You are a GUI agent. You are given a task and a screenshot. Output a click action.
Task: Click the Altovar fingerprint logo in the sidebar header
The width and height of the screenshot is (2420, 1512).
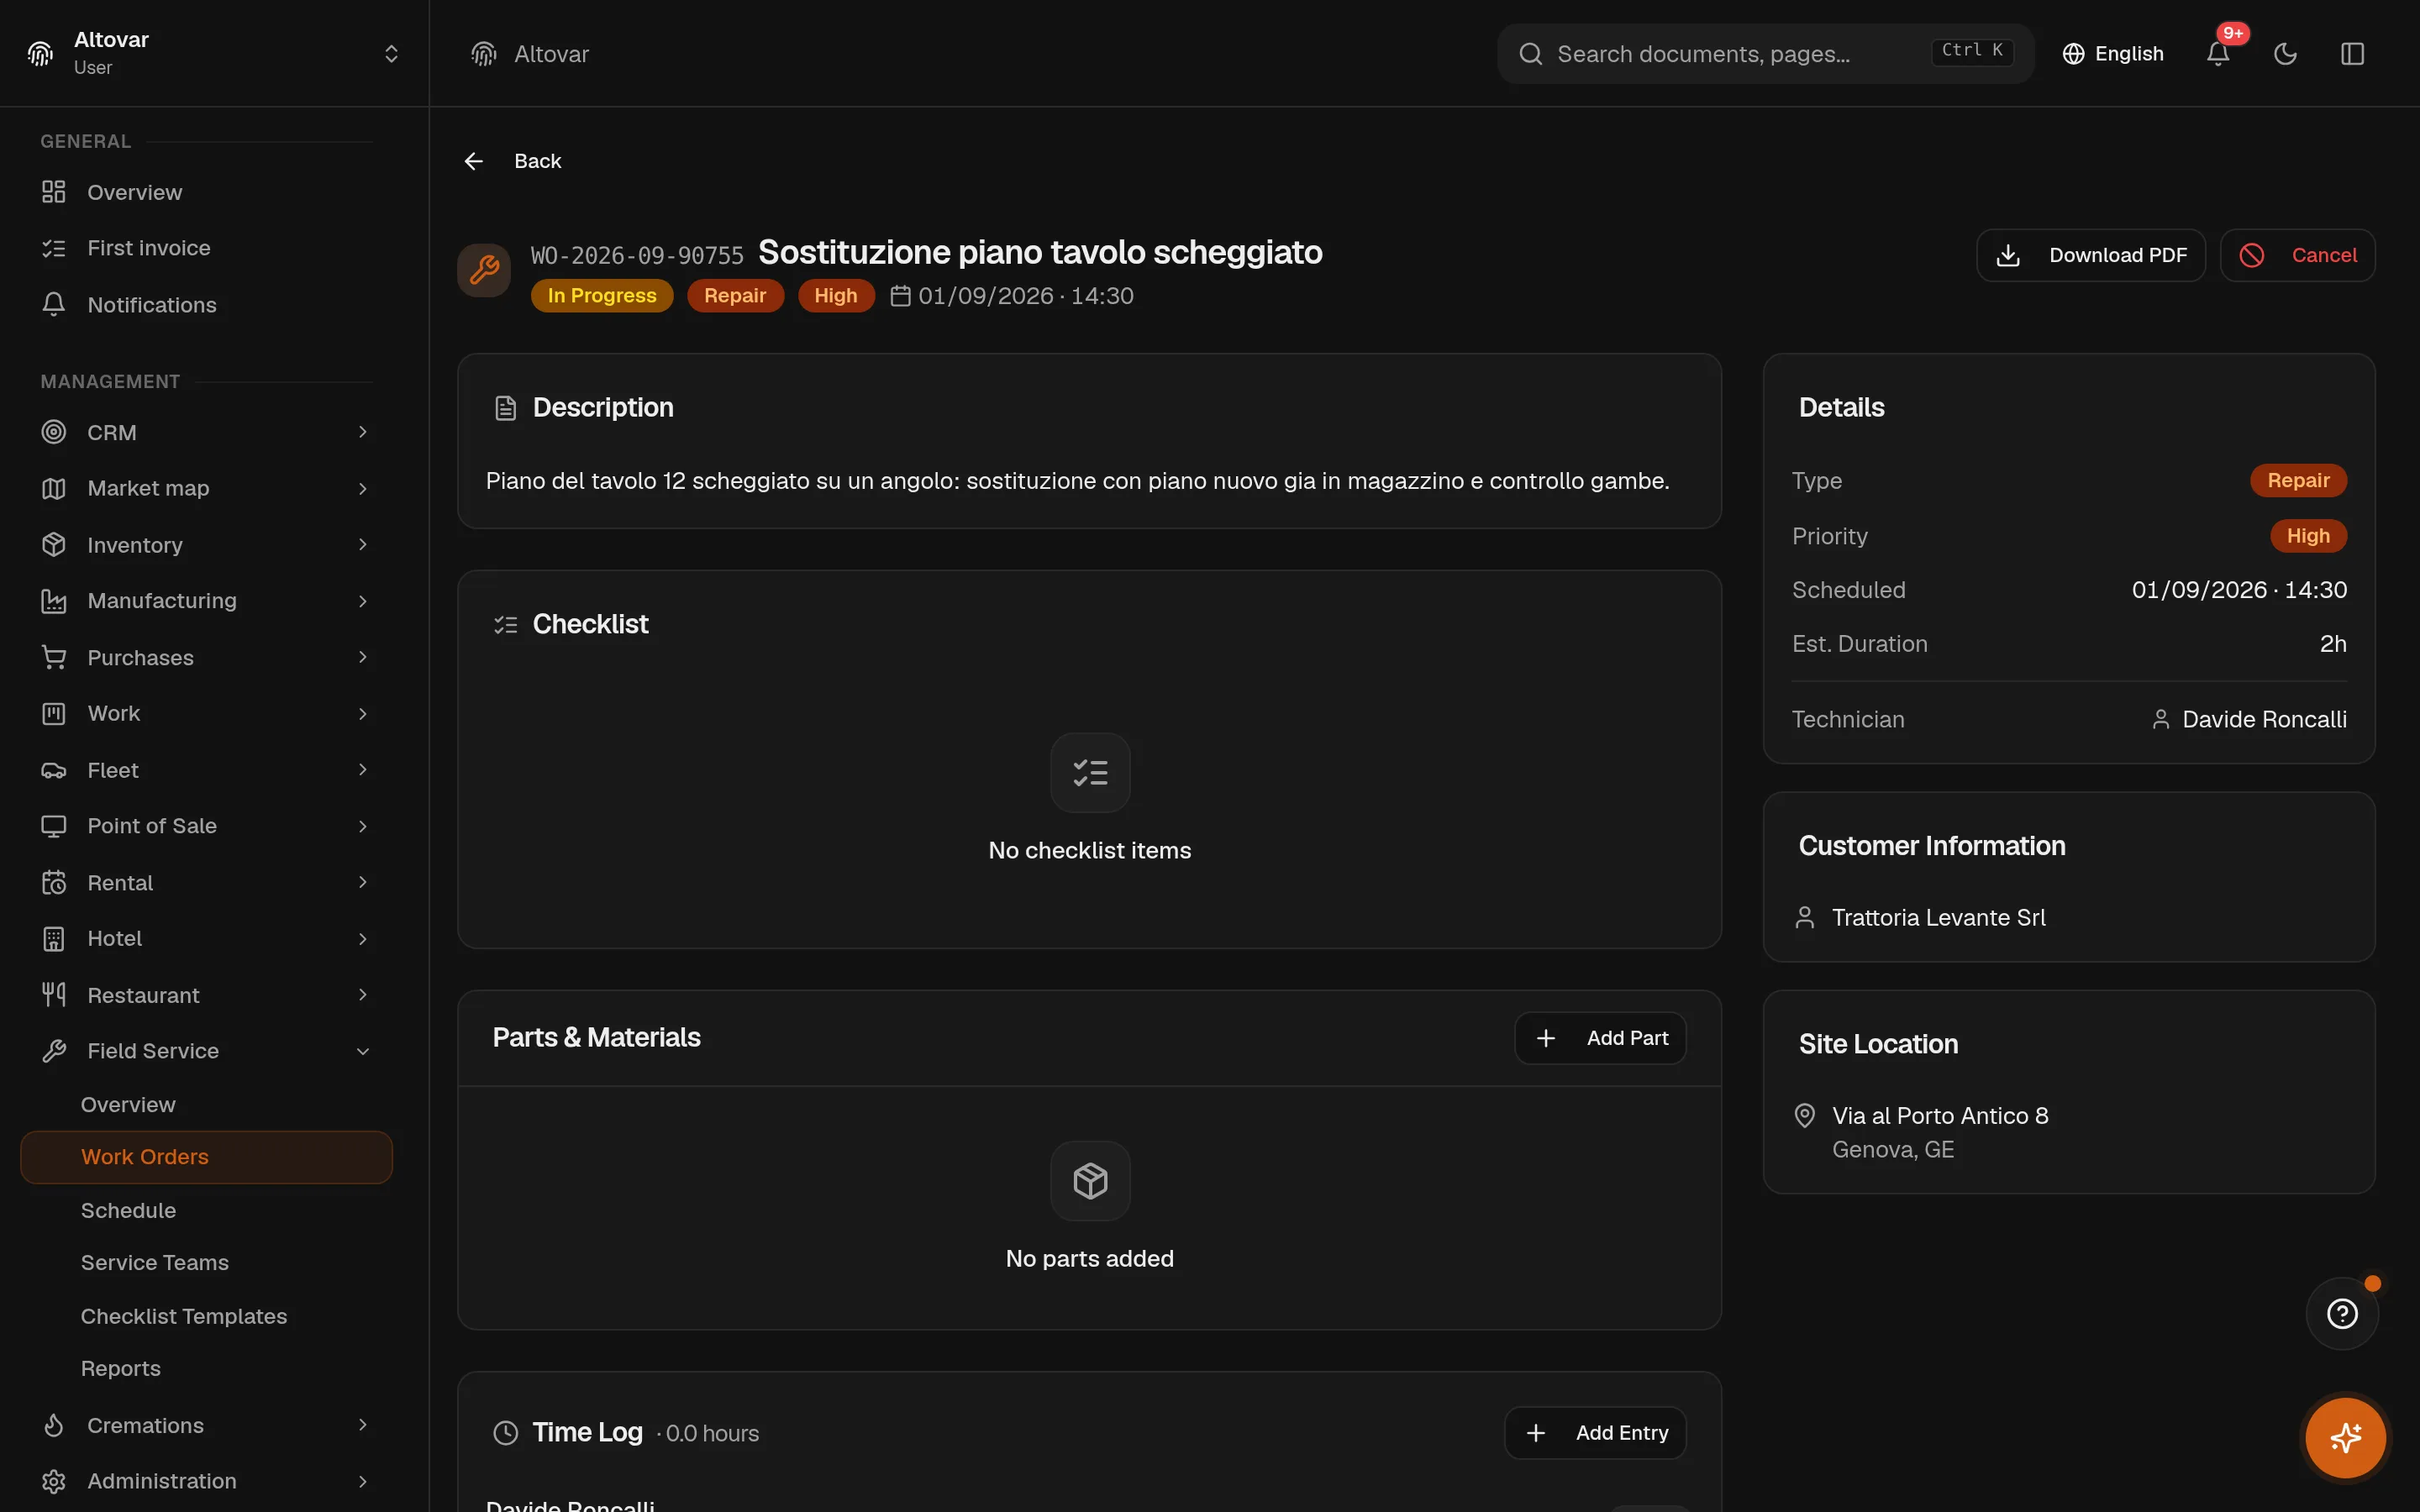point(40,54)
